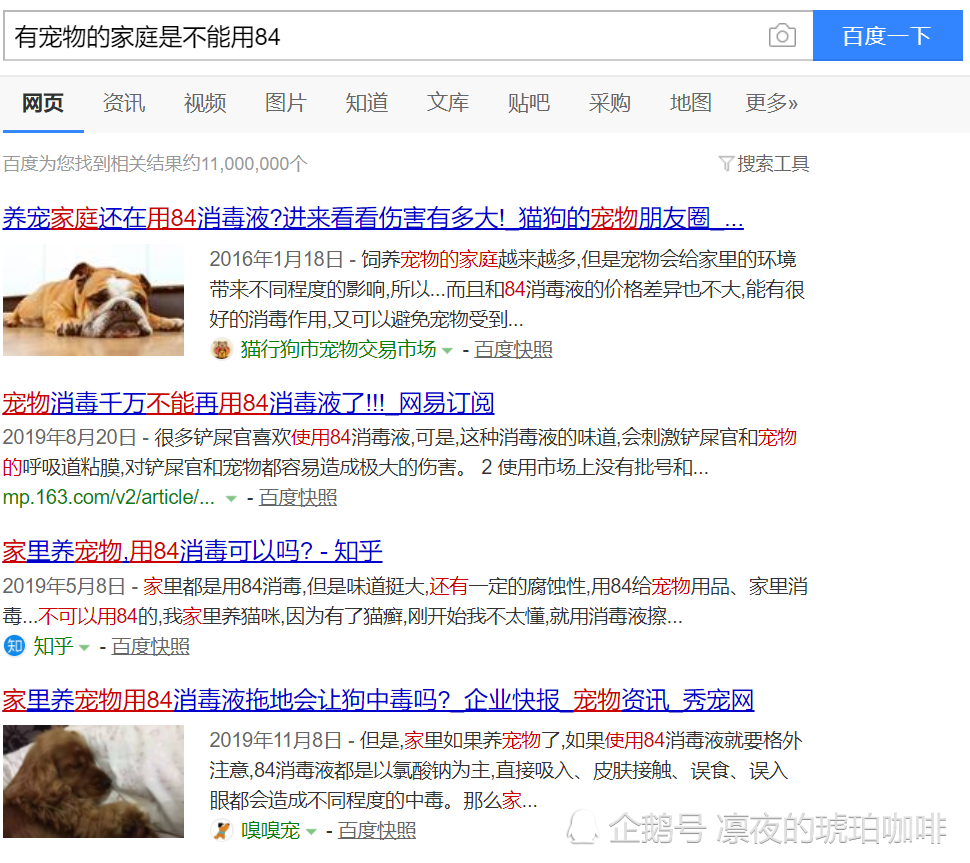Switch to the 视频 tab
This screenshot has width=970, height=863.
pos(205,103)
